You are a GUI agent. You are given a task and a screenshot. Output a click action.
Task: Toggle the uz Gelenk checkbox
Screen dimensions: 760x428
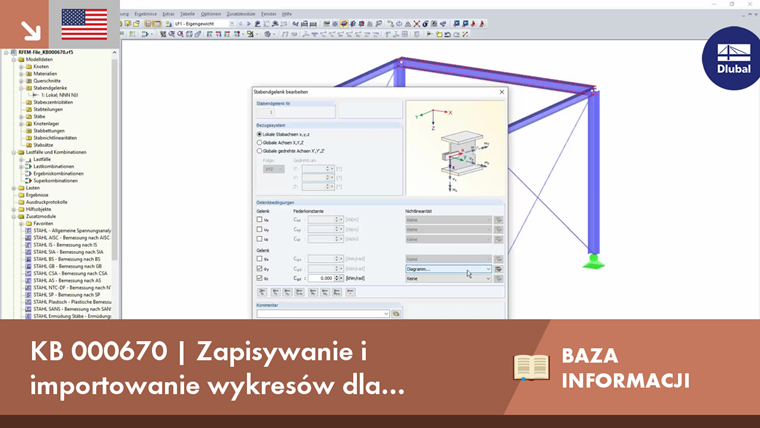(x=260, y=239)
